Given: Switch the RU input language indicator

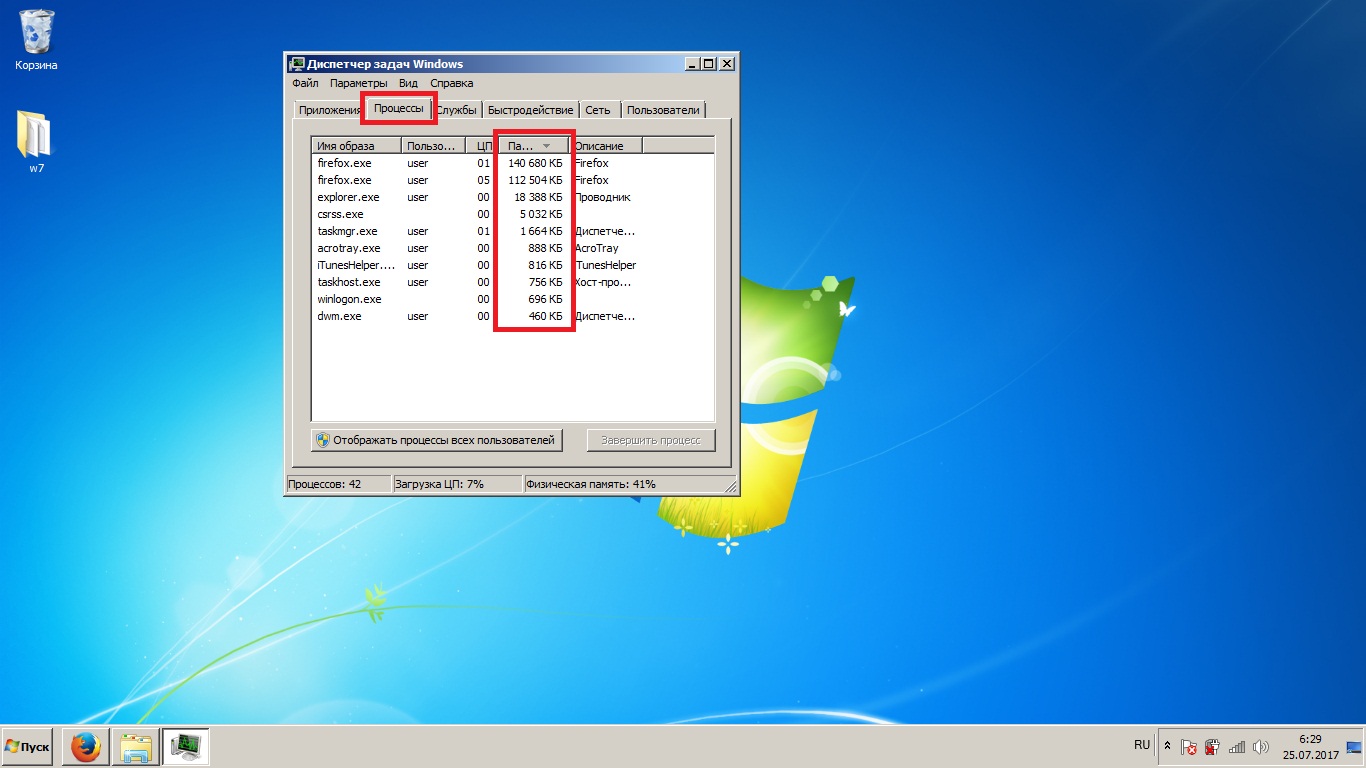Looking at the screenshot, I should point(1142,746).
